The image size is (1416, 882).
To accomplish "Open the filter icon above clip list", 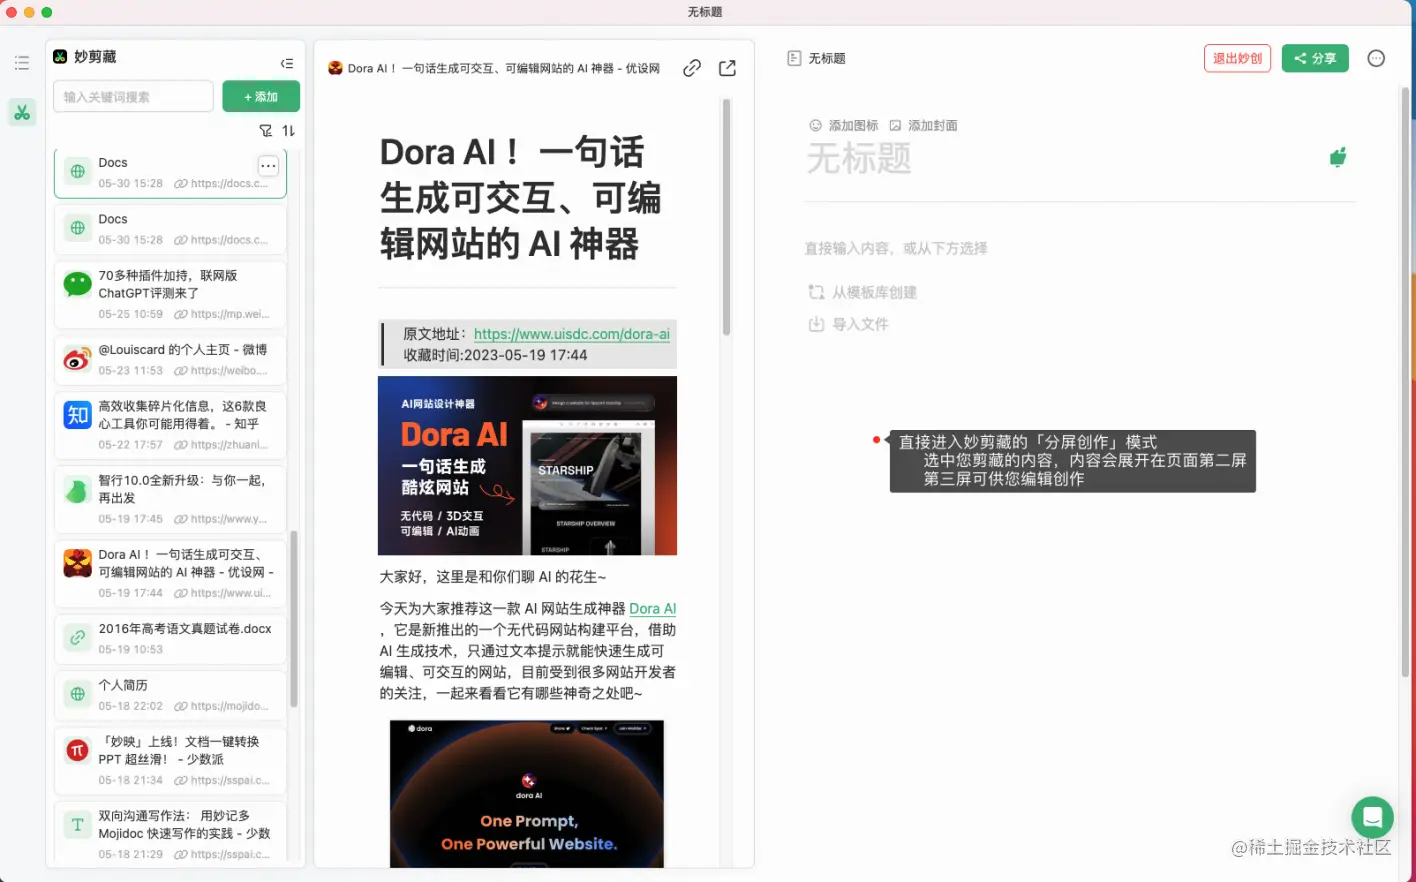I will point(266,131).
